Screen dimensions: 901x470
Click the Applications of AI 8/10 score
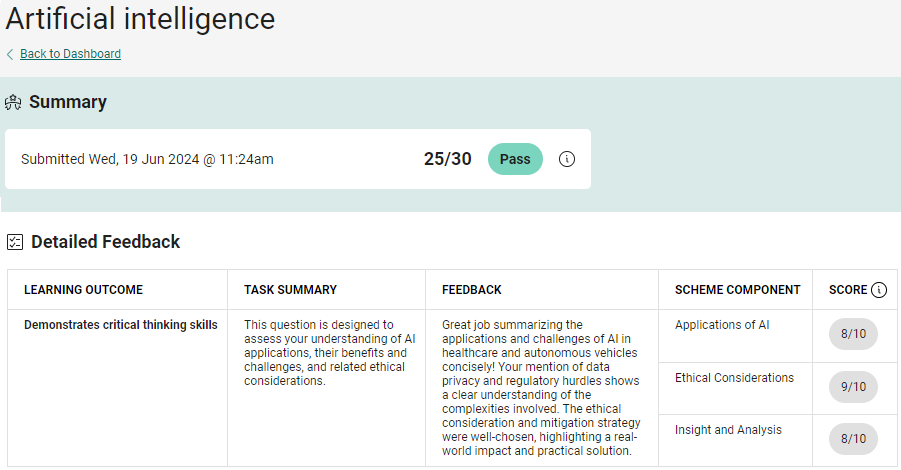click(x=853, y=334)
